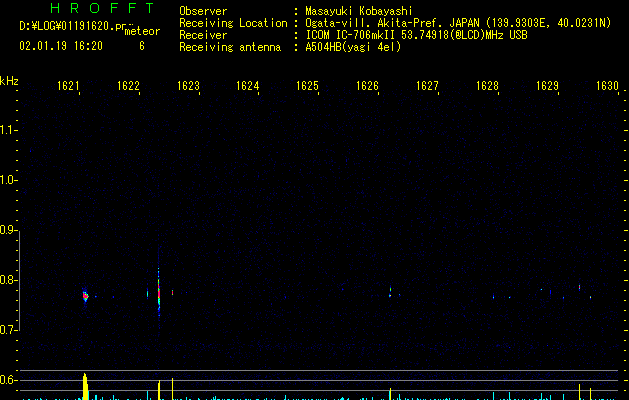The image size is (629, 400).
Task: Select the antenna value A504HB(yagi 4el)
Action: (353, 47)
